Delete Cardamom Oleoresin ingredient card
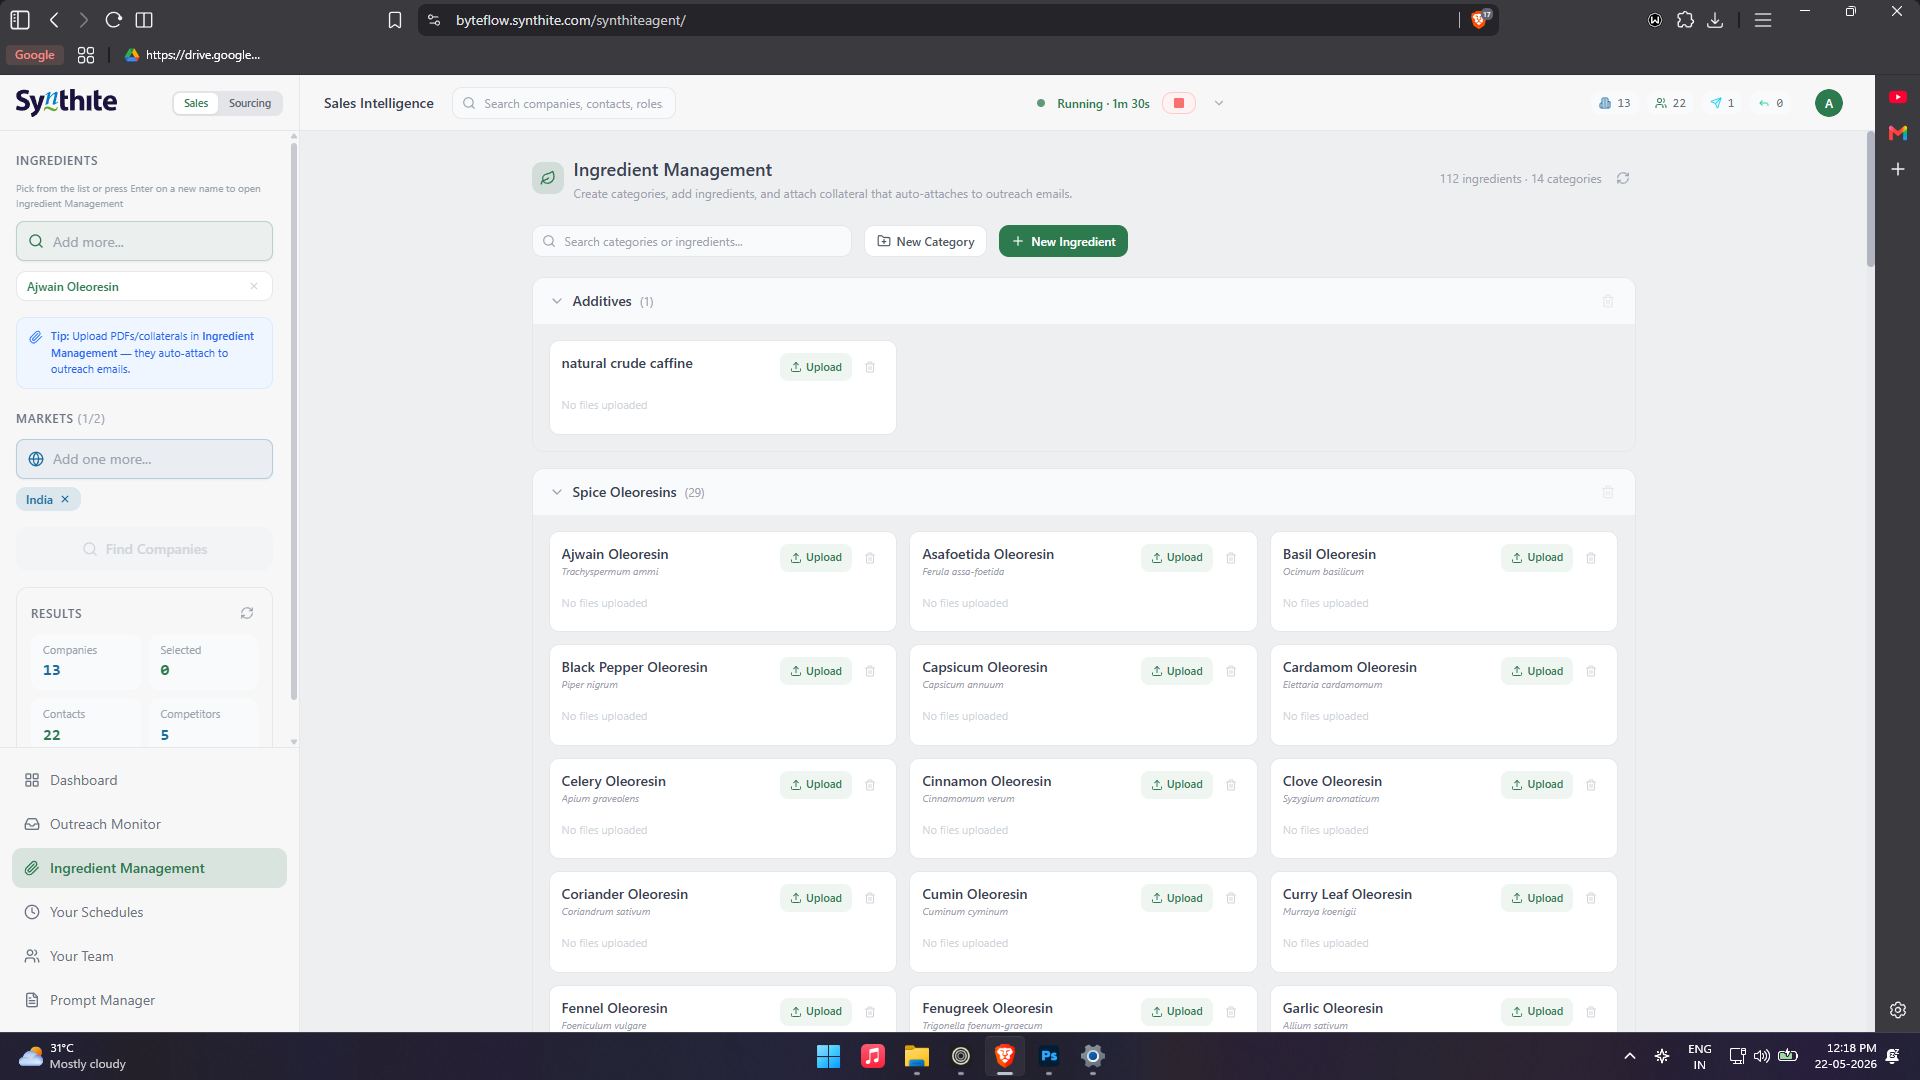The image size is (1920, 1080). [x=1591, y=671]
